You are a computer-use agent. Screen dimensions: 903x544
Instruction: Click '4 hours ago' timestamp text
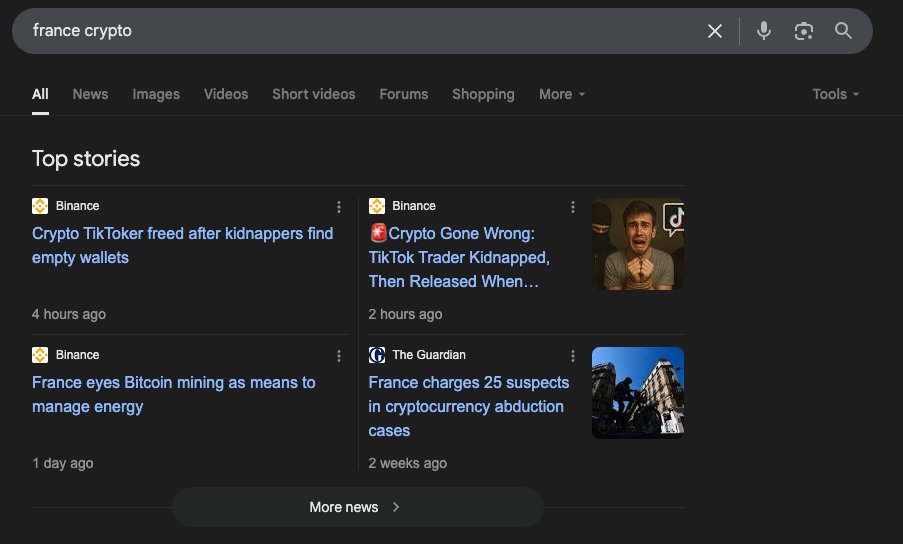(69, 314)
